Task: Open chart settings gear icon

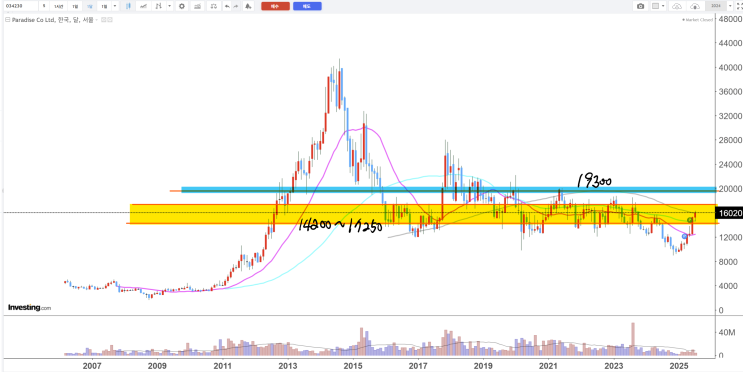Action: [x=181, y=6]
